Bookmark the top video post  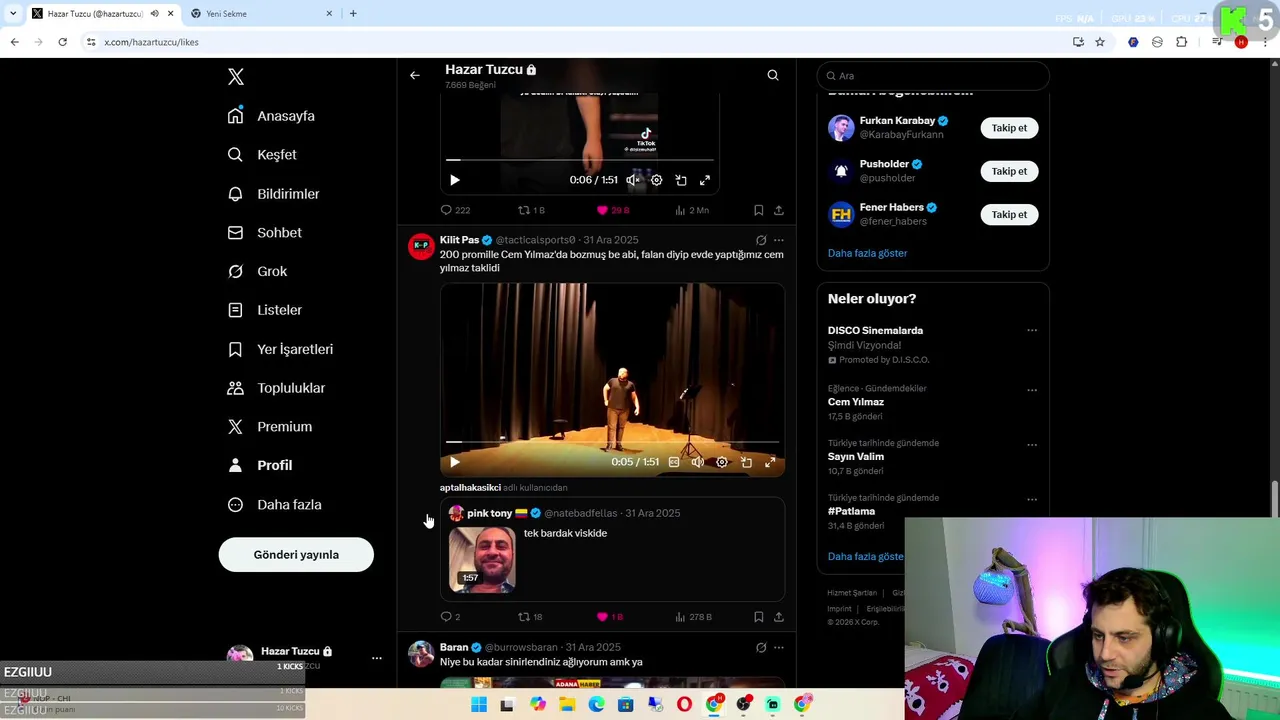click(758, 210)
